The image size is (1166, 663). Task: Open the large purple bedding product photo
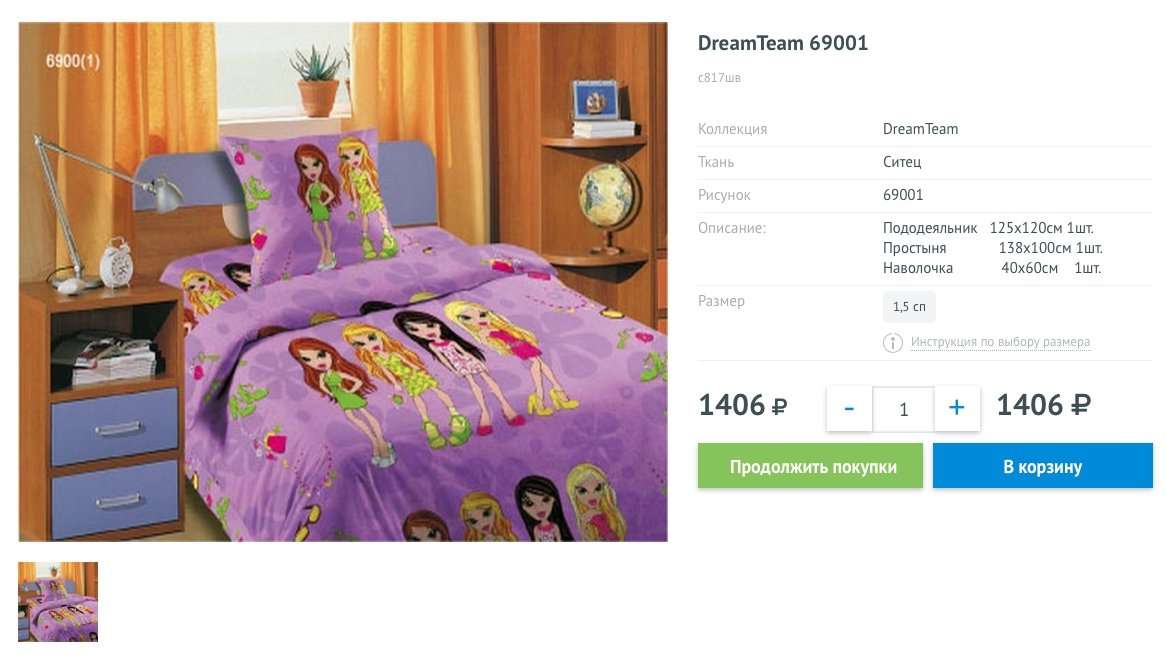pyautogui.click(x=343, y=282)
